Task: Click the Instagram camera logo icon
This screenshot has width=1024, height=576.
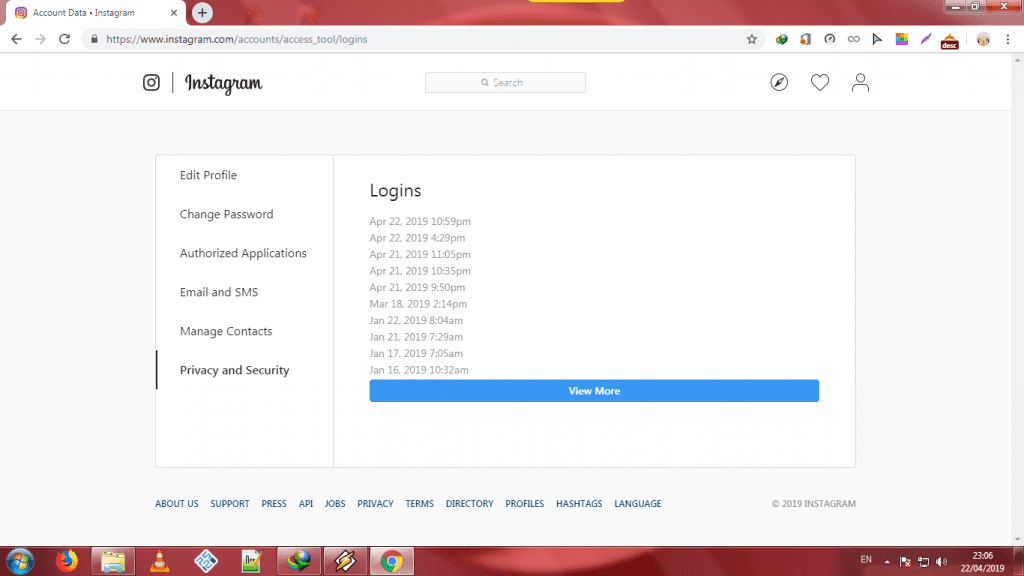Action: [x=151, y=82]
